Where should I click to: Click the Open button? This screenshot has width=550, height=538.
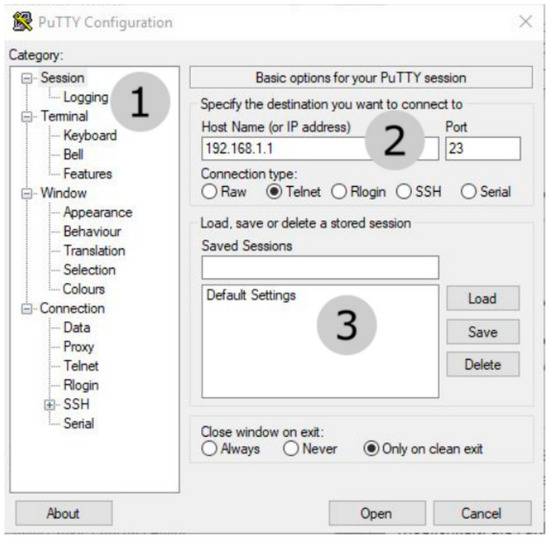click(x=377, y=513)
